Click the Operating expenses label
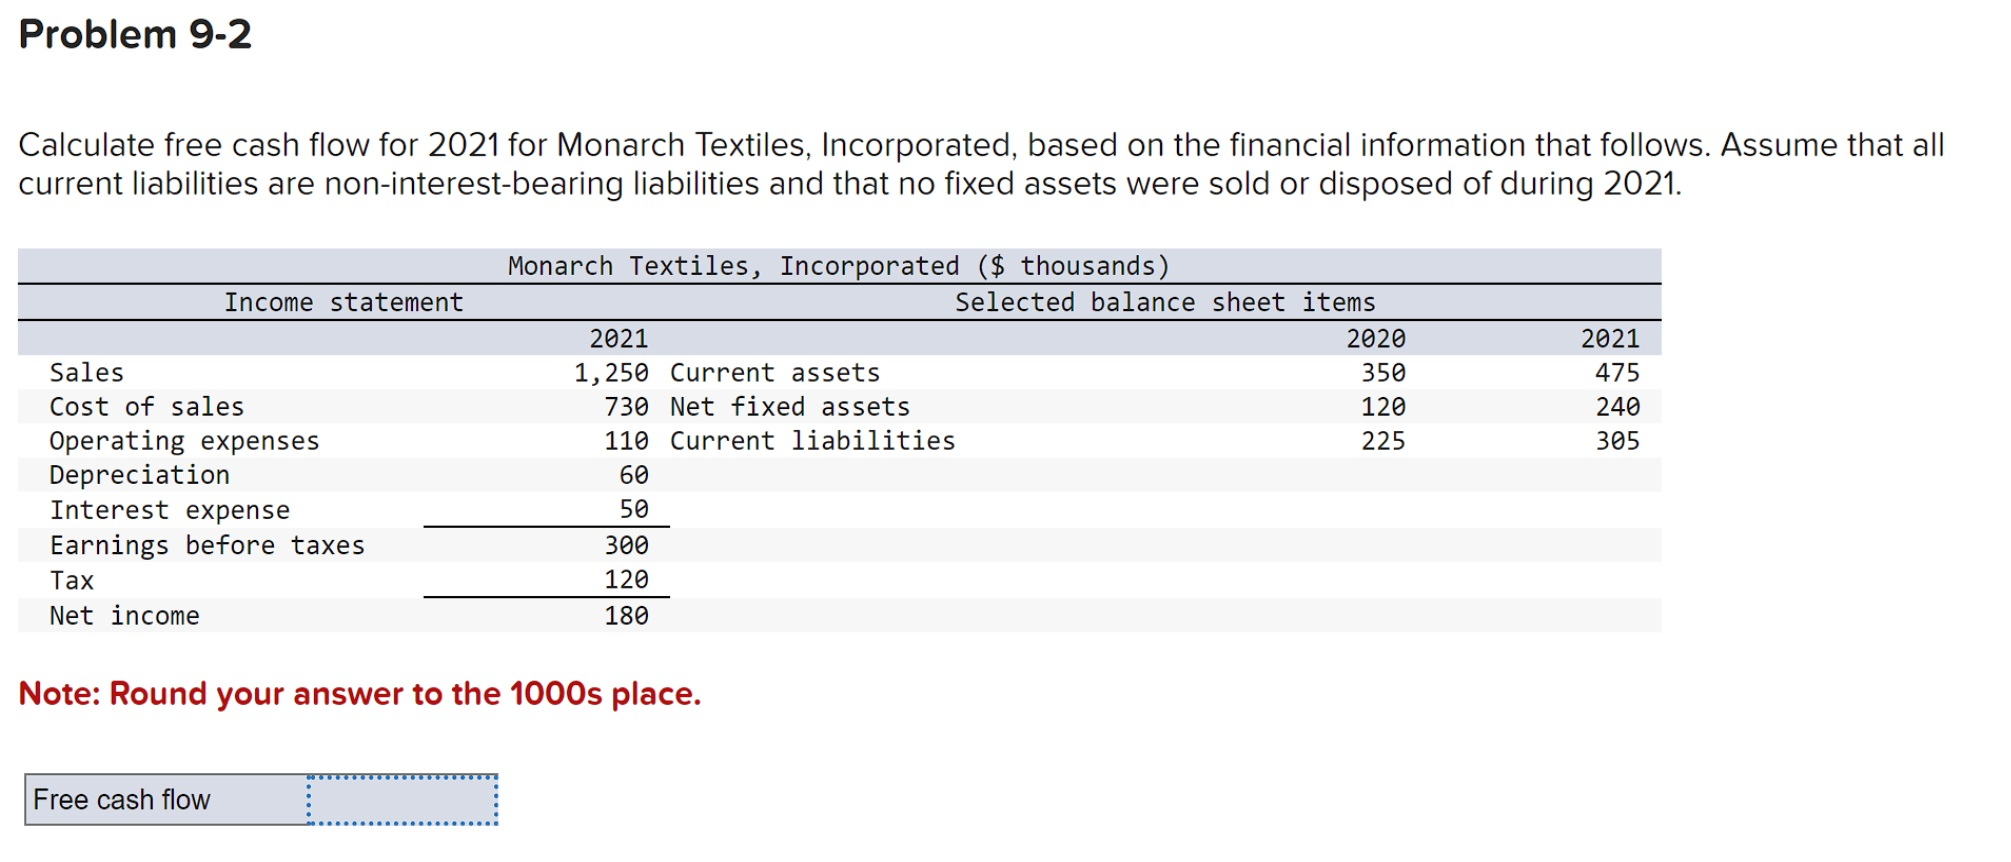Viewport: 2011px width, 862px height. [x=184, y=440]
